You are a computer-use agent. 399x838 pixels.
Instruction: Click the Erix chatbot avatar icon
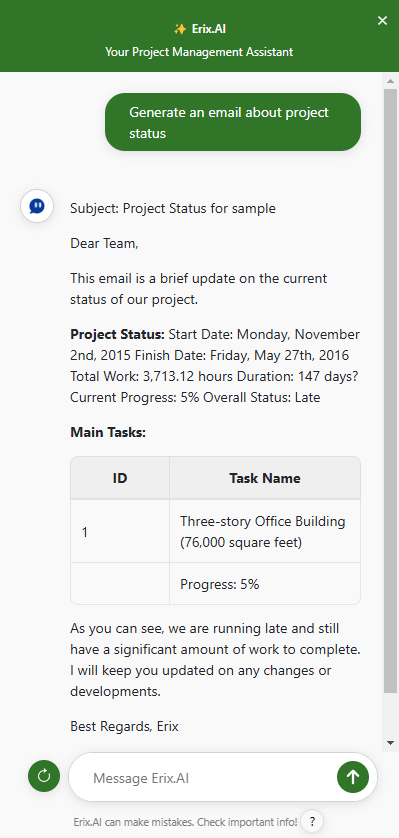(x=37, y=206)
